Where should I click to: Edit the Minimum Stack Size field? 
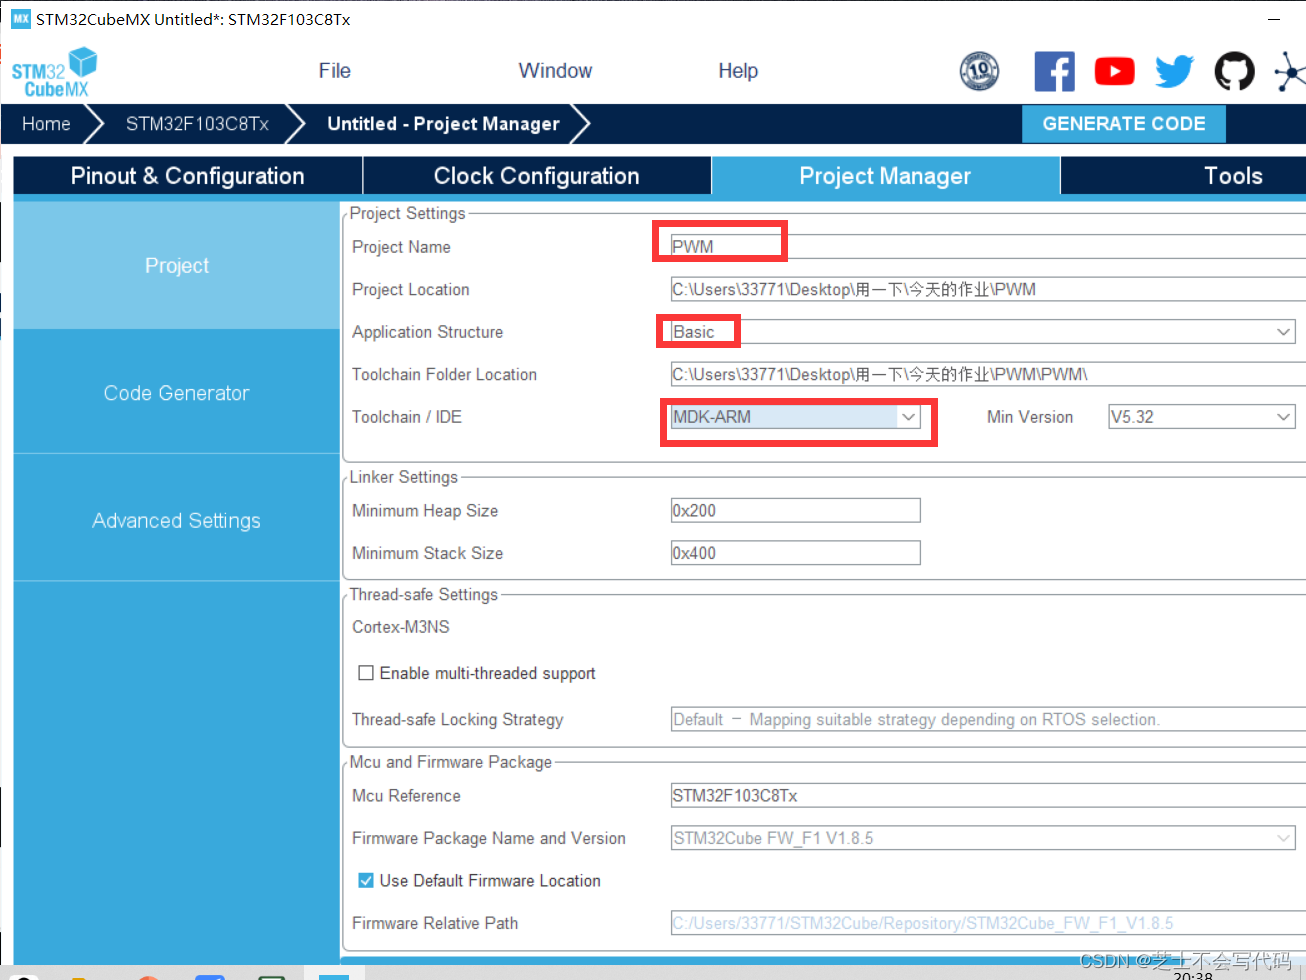point(795,553)
